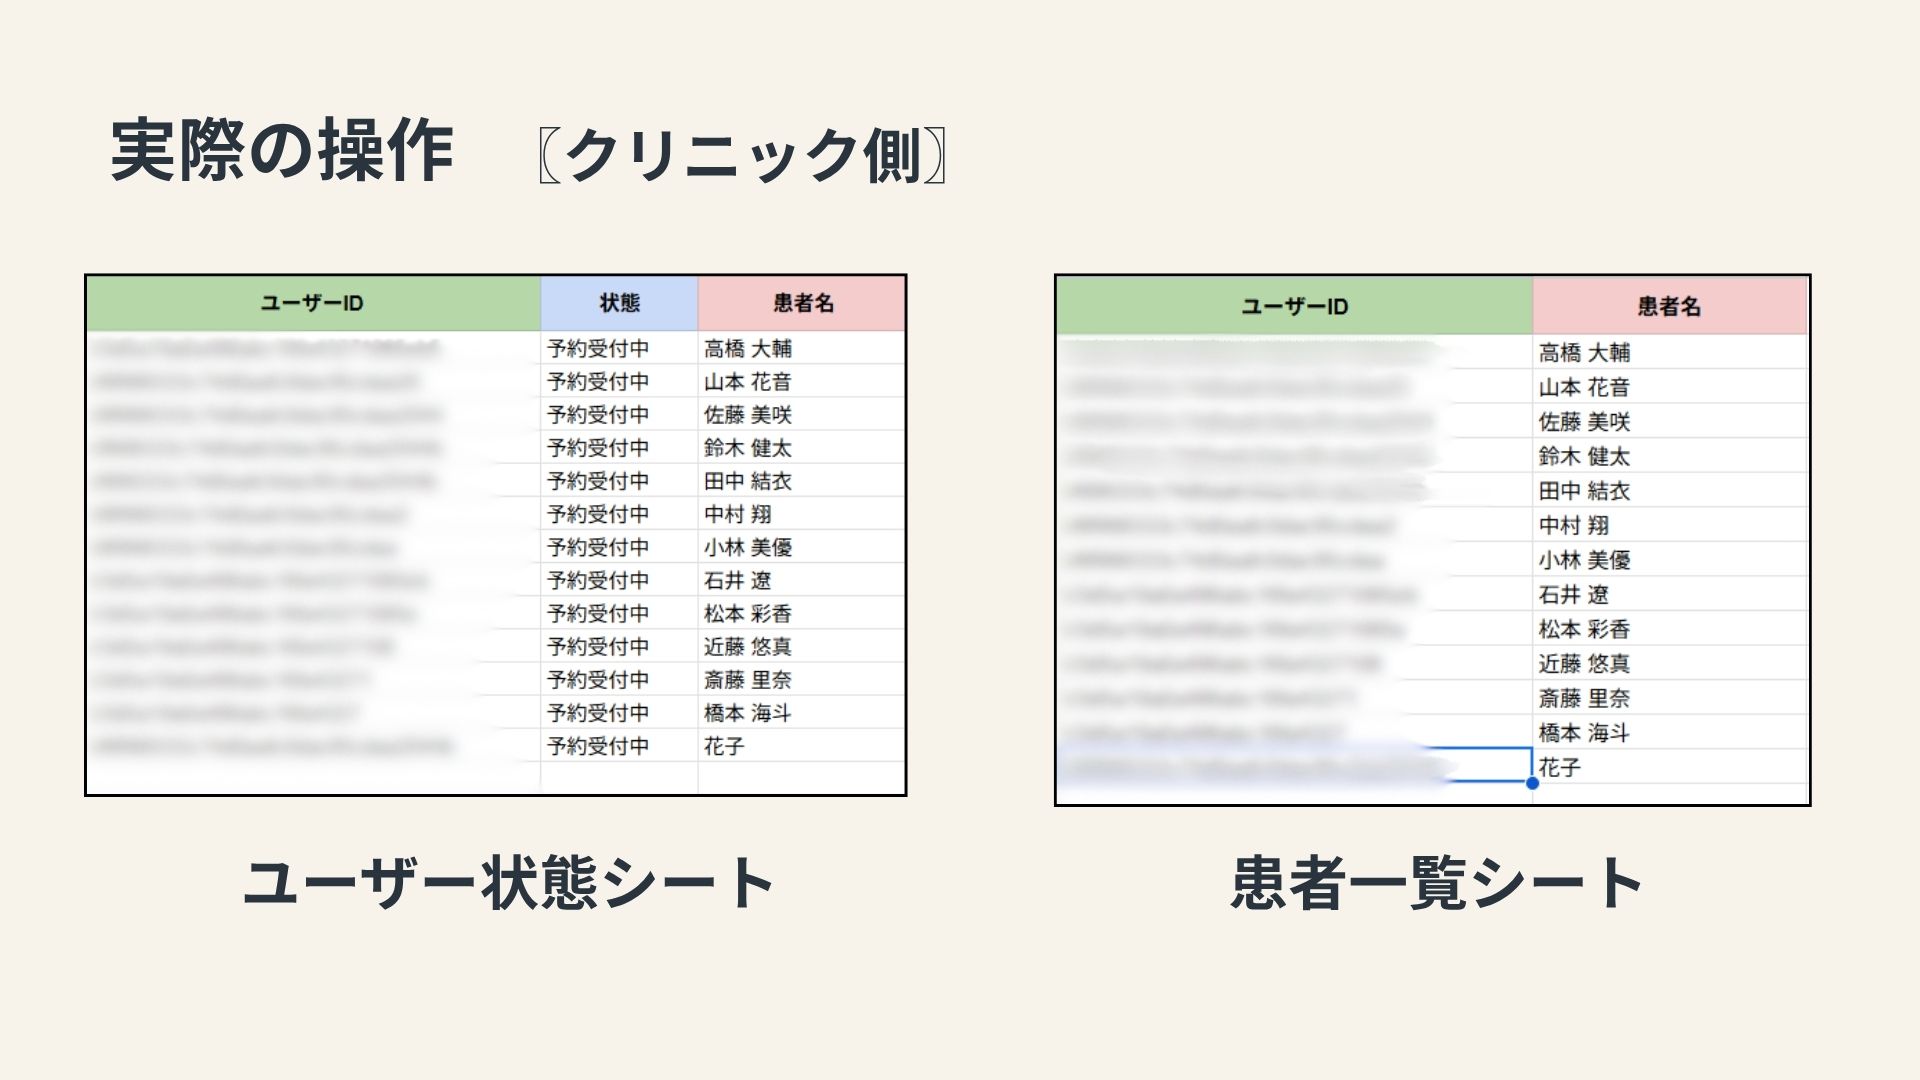
Task: Select 松本 彩香 cell in right sheet
Action: 1584,629
